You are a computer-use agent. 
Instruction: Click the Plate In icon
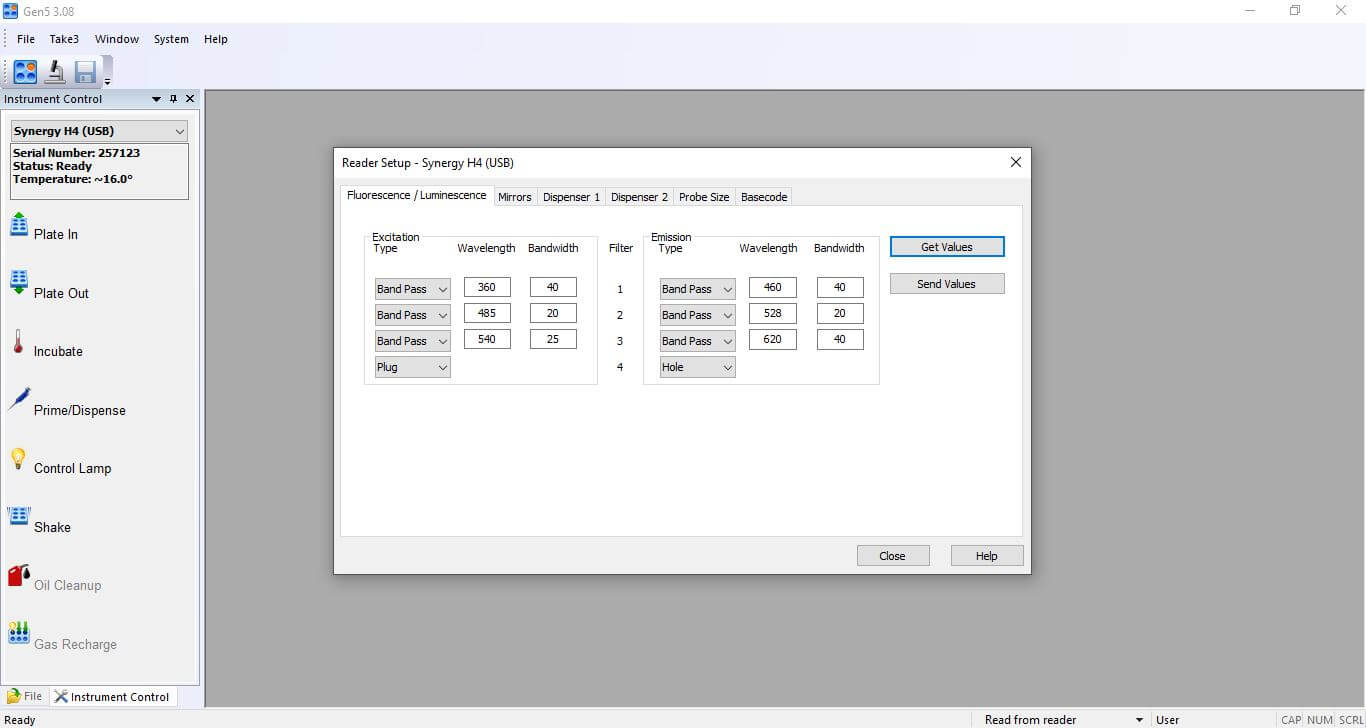(x=19, y=225)
